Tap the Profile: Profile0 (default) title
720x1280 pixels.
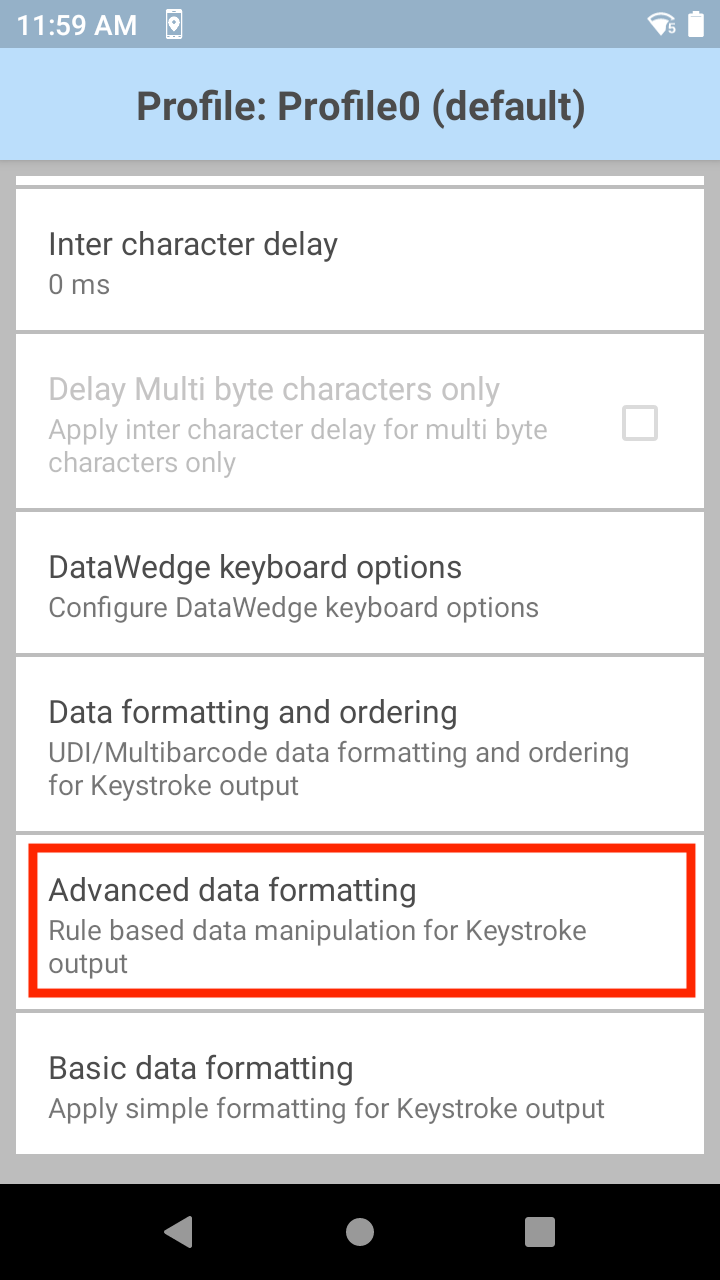360,105
